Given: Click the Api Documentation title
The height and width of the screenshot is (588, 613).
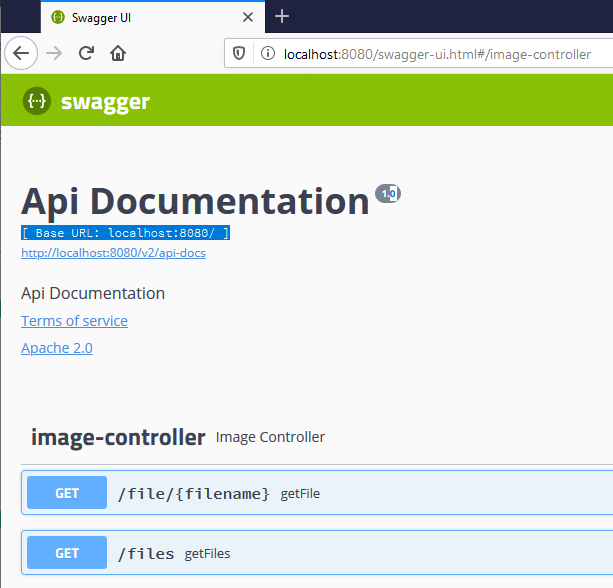Looking at the screenshot, I should (x=195, y=201).
